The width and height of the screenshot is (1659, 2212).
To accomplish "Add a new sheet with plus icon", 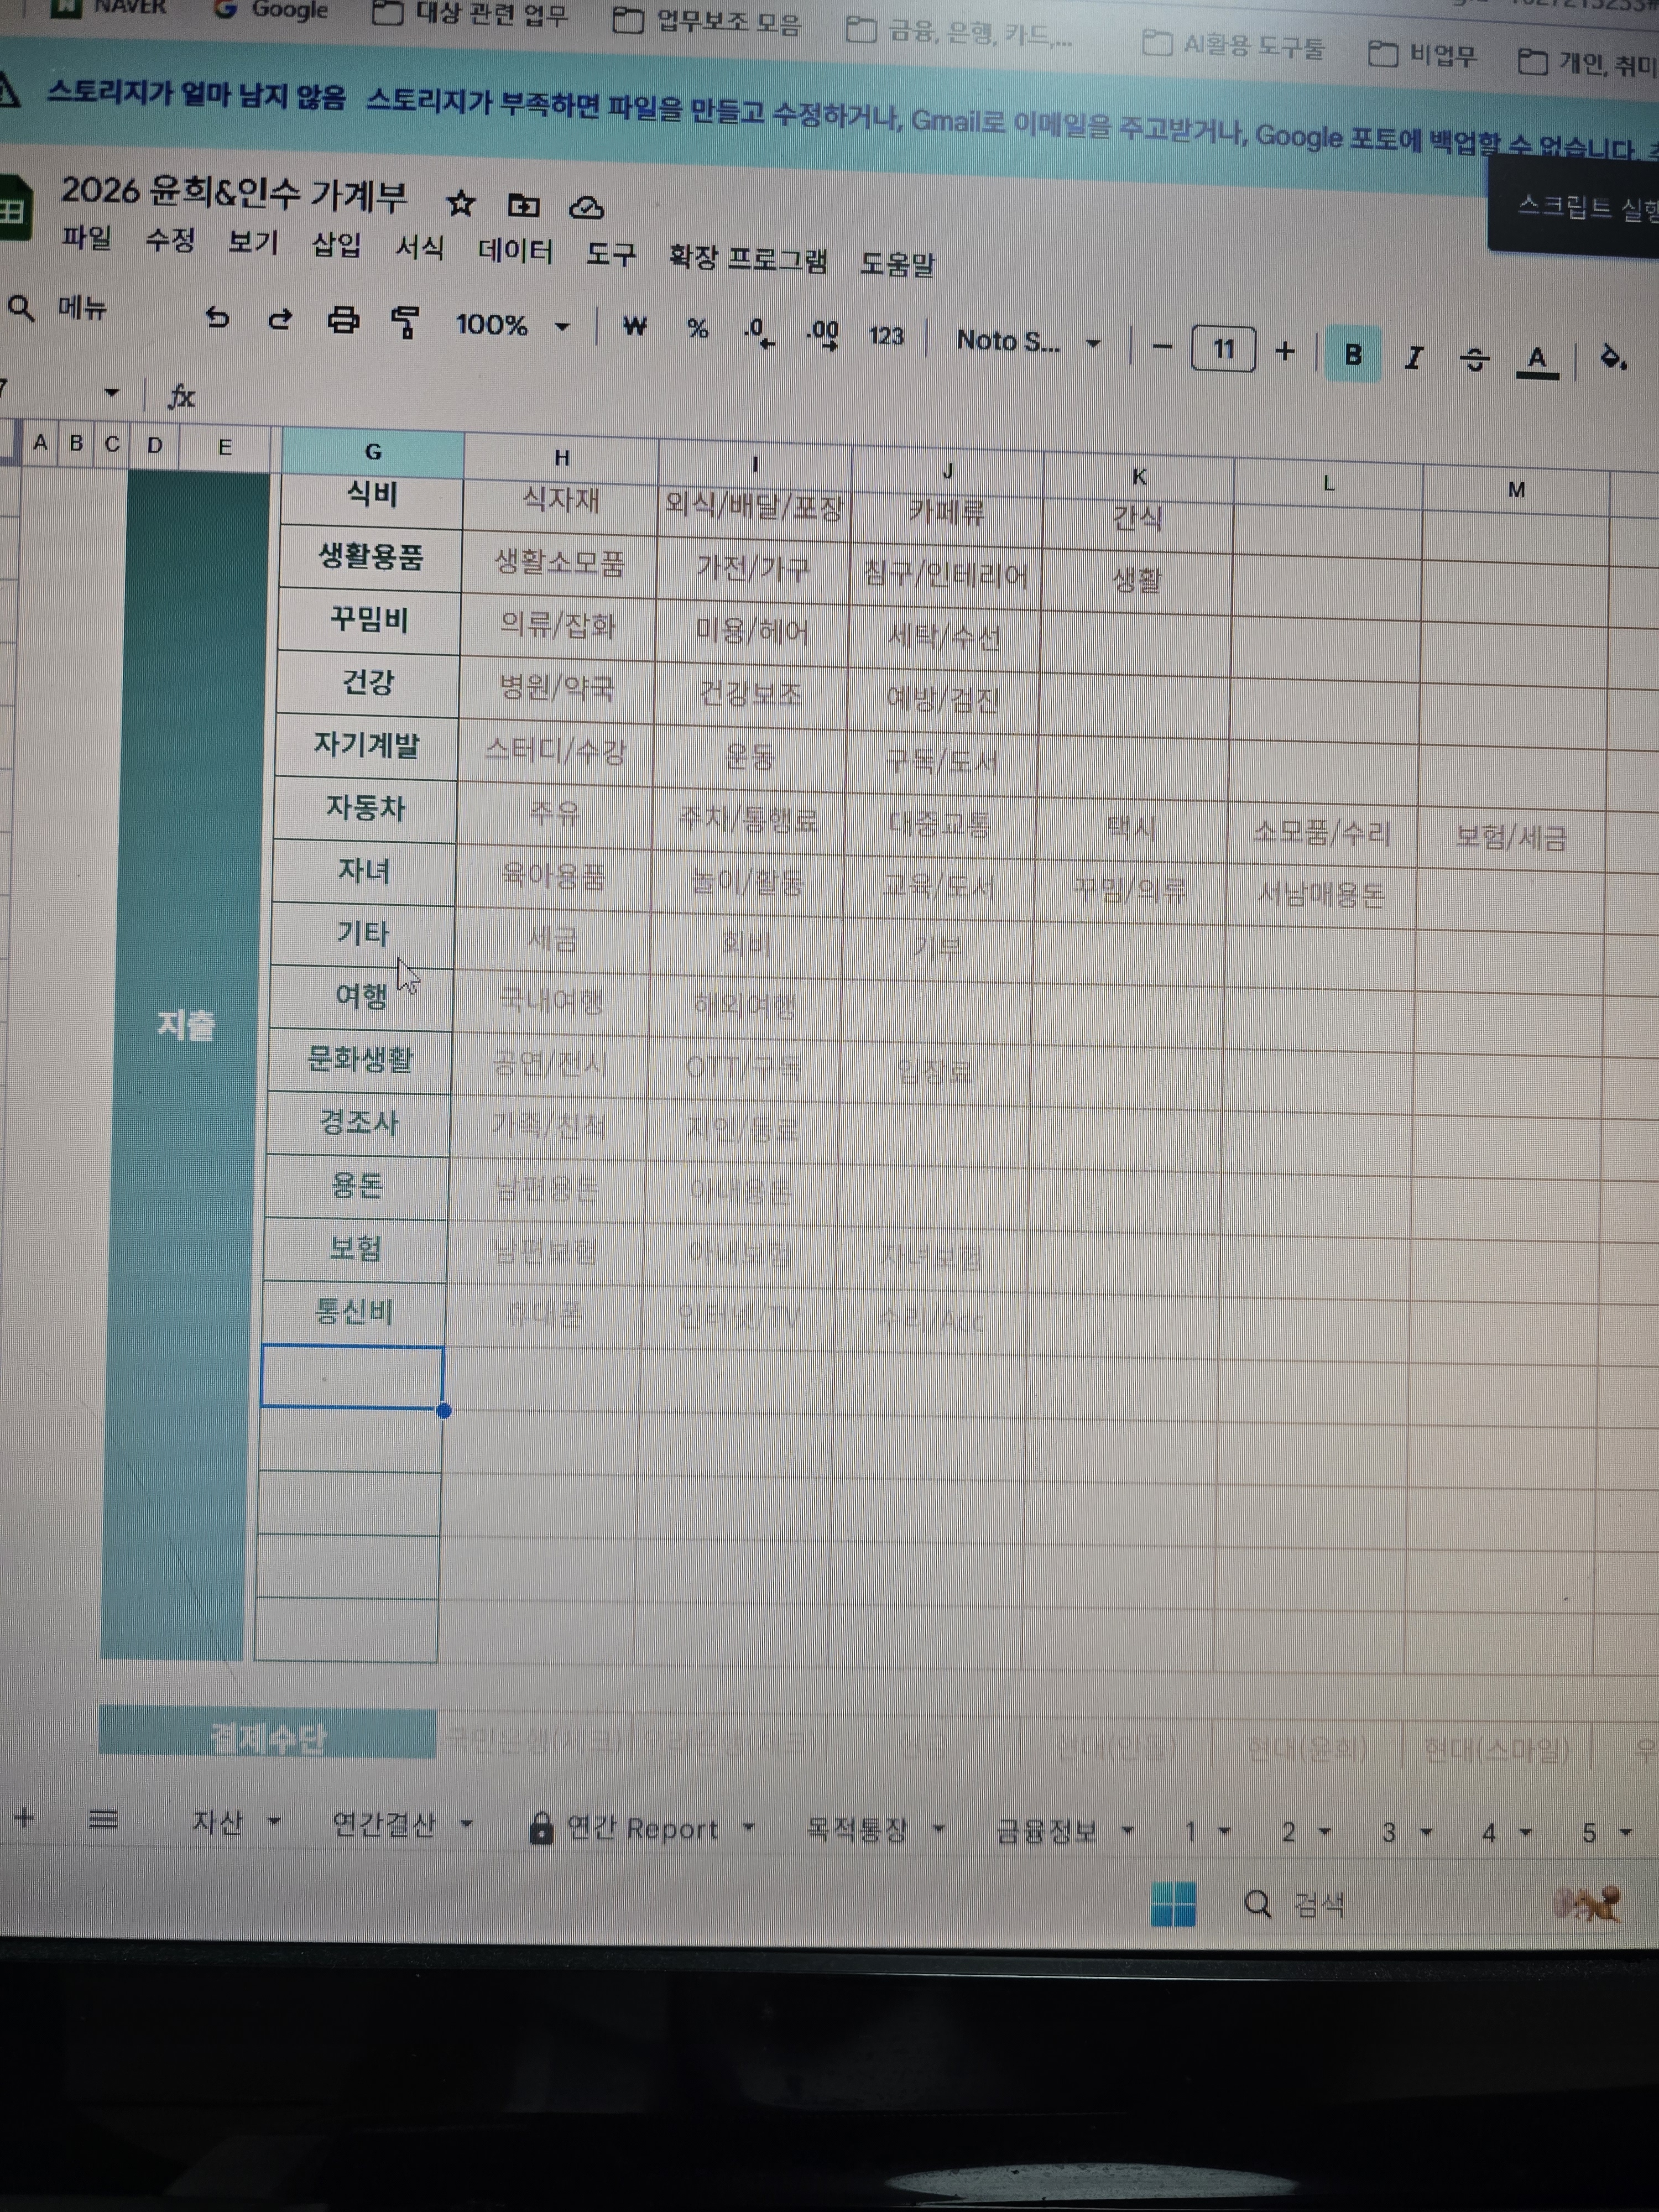I will point(25,1818).
